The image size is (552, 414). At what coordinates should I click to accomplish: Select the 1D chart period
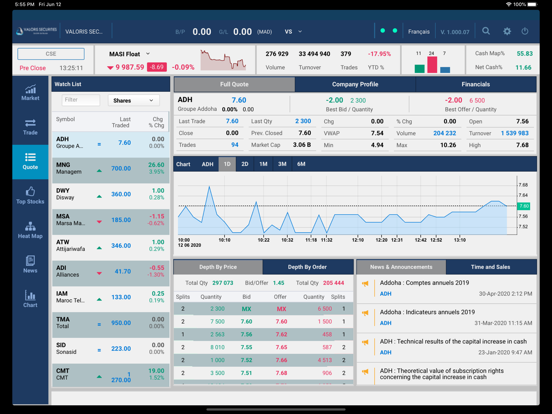coord(227,164)
